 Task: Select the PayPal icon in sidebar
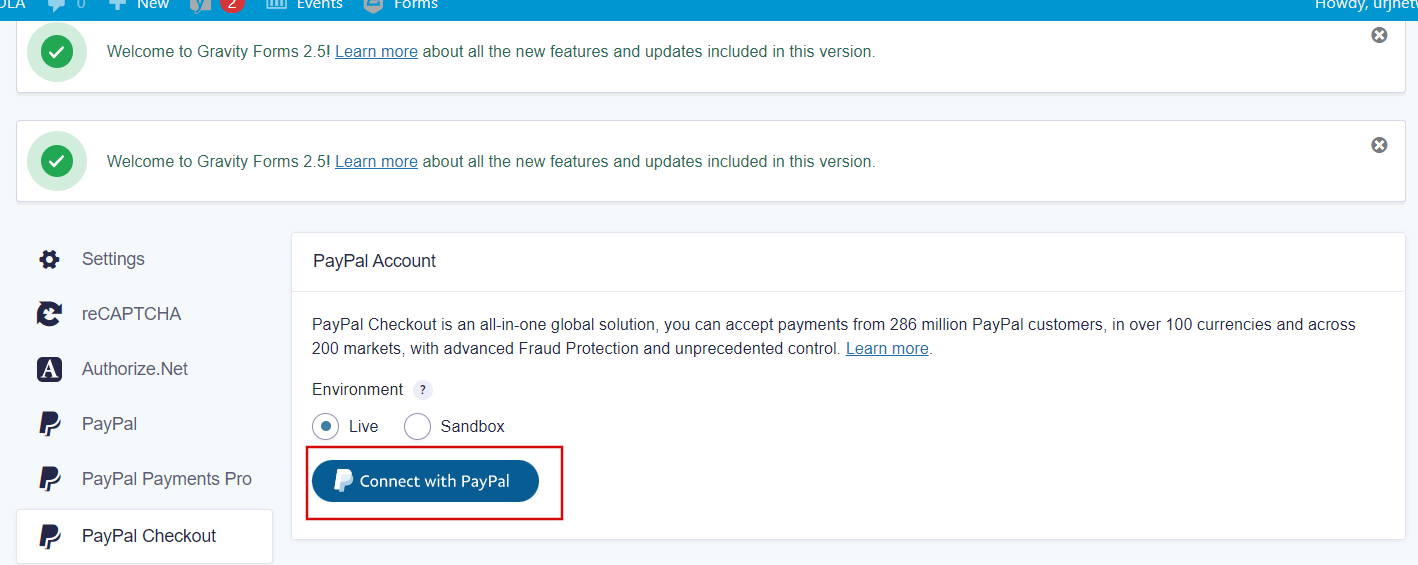click(x=49, y=424)
